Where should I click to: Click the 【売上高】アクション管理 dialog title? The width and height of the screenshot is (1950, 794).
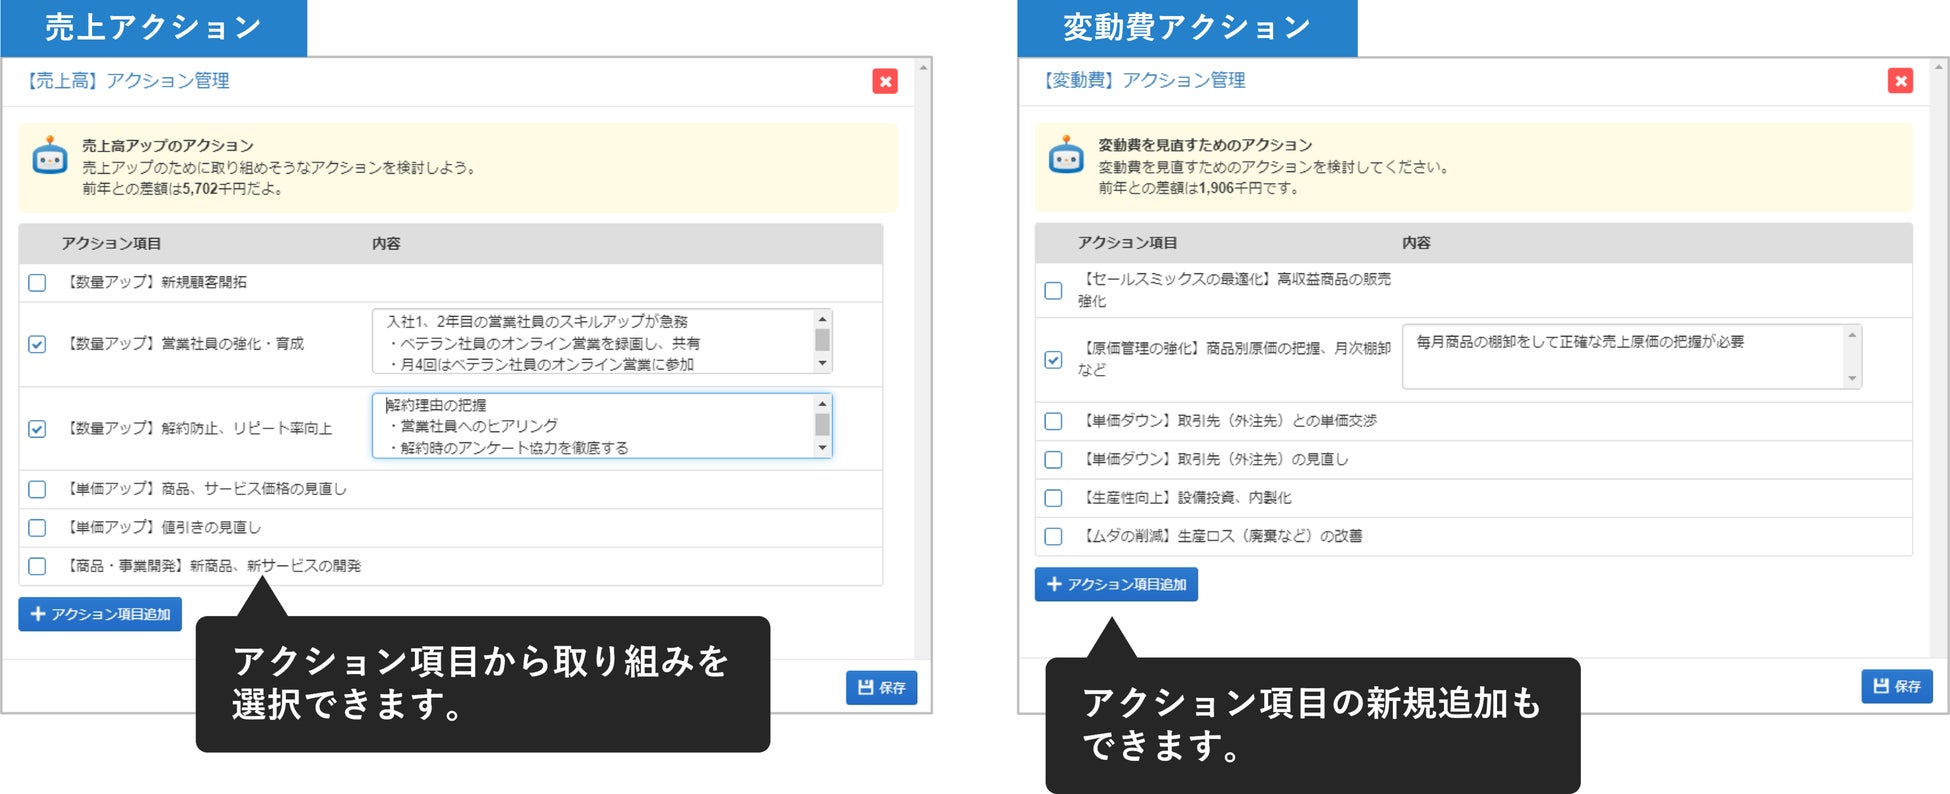pyautogui.click(x=126, y=81)
